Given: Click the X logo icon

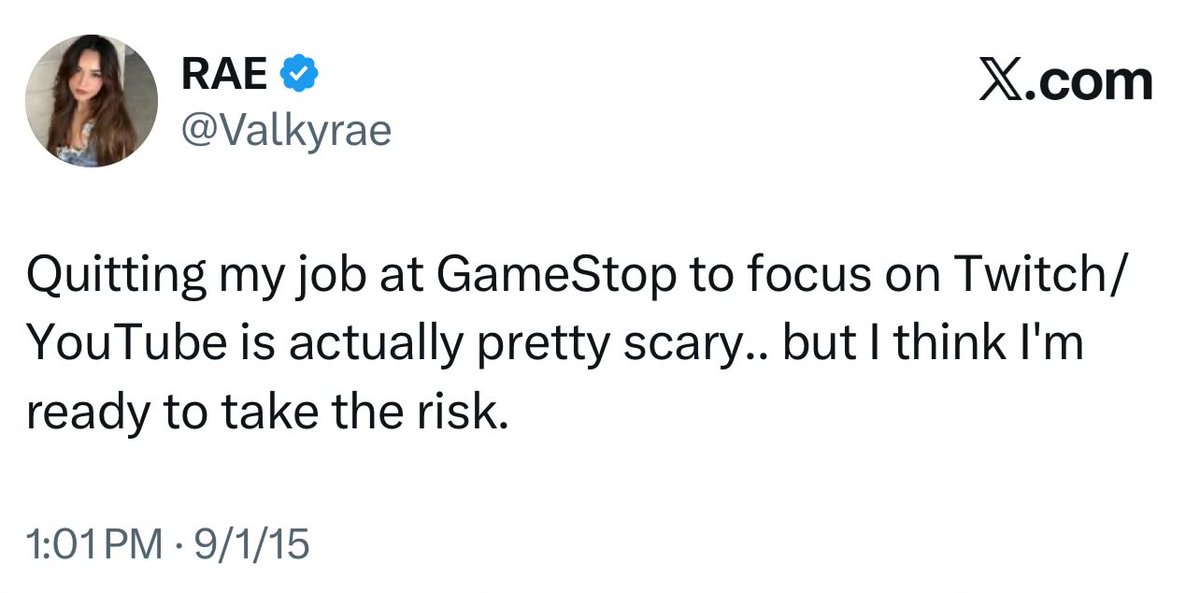Looking at the screenshot, I should coord(1000,82).
